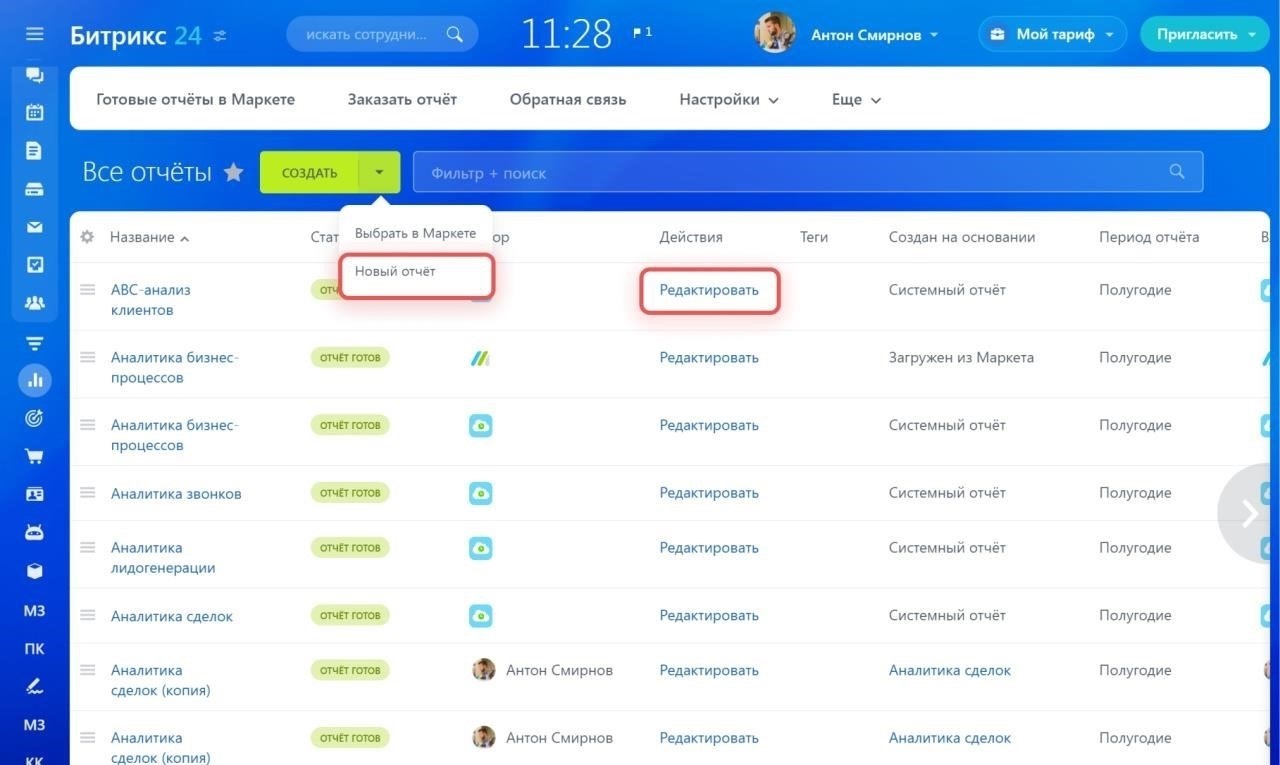The height and width of the screenshot is (765, 1280).
Task: Open the Documents icon in sidebar
Action: click(35, 151)
